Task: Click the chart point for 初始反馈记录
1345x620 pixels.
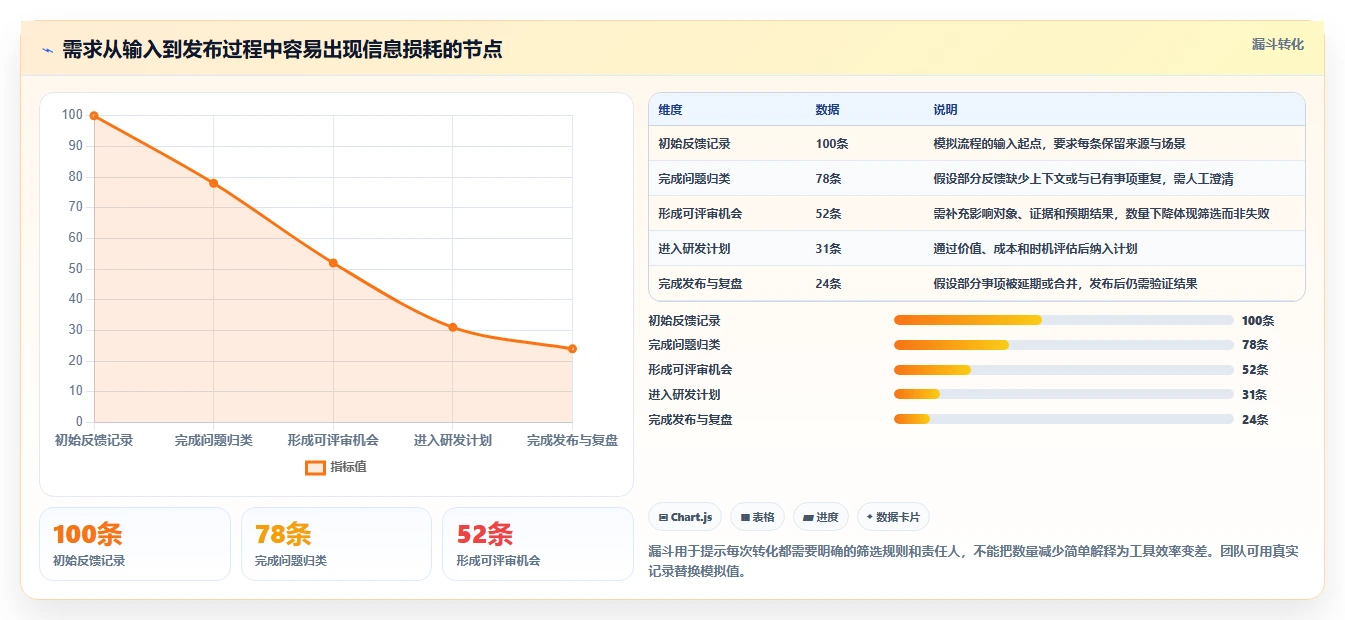Action: pyautogui.click(x=94, y=116)
